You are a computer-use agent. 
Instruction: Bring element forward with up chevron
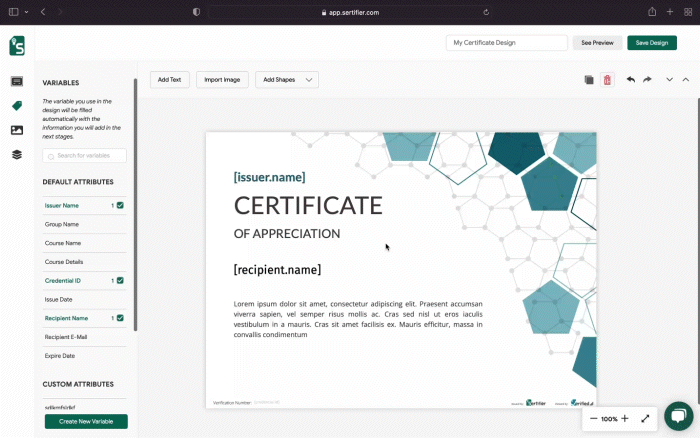(x=686, y=79)
